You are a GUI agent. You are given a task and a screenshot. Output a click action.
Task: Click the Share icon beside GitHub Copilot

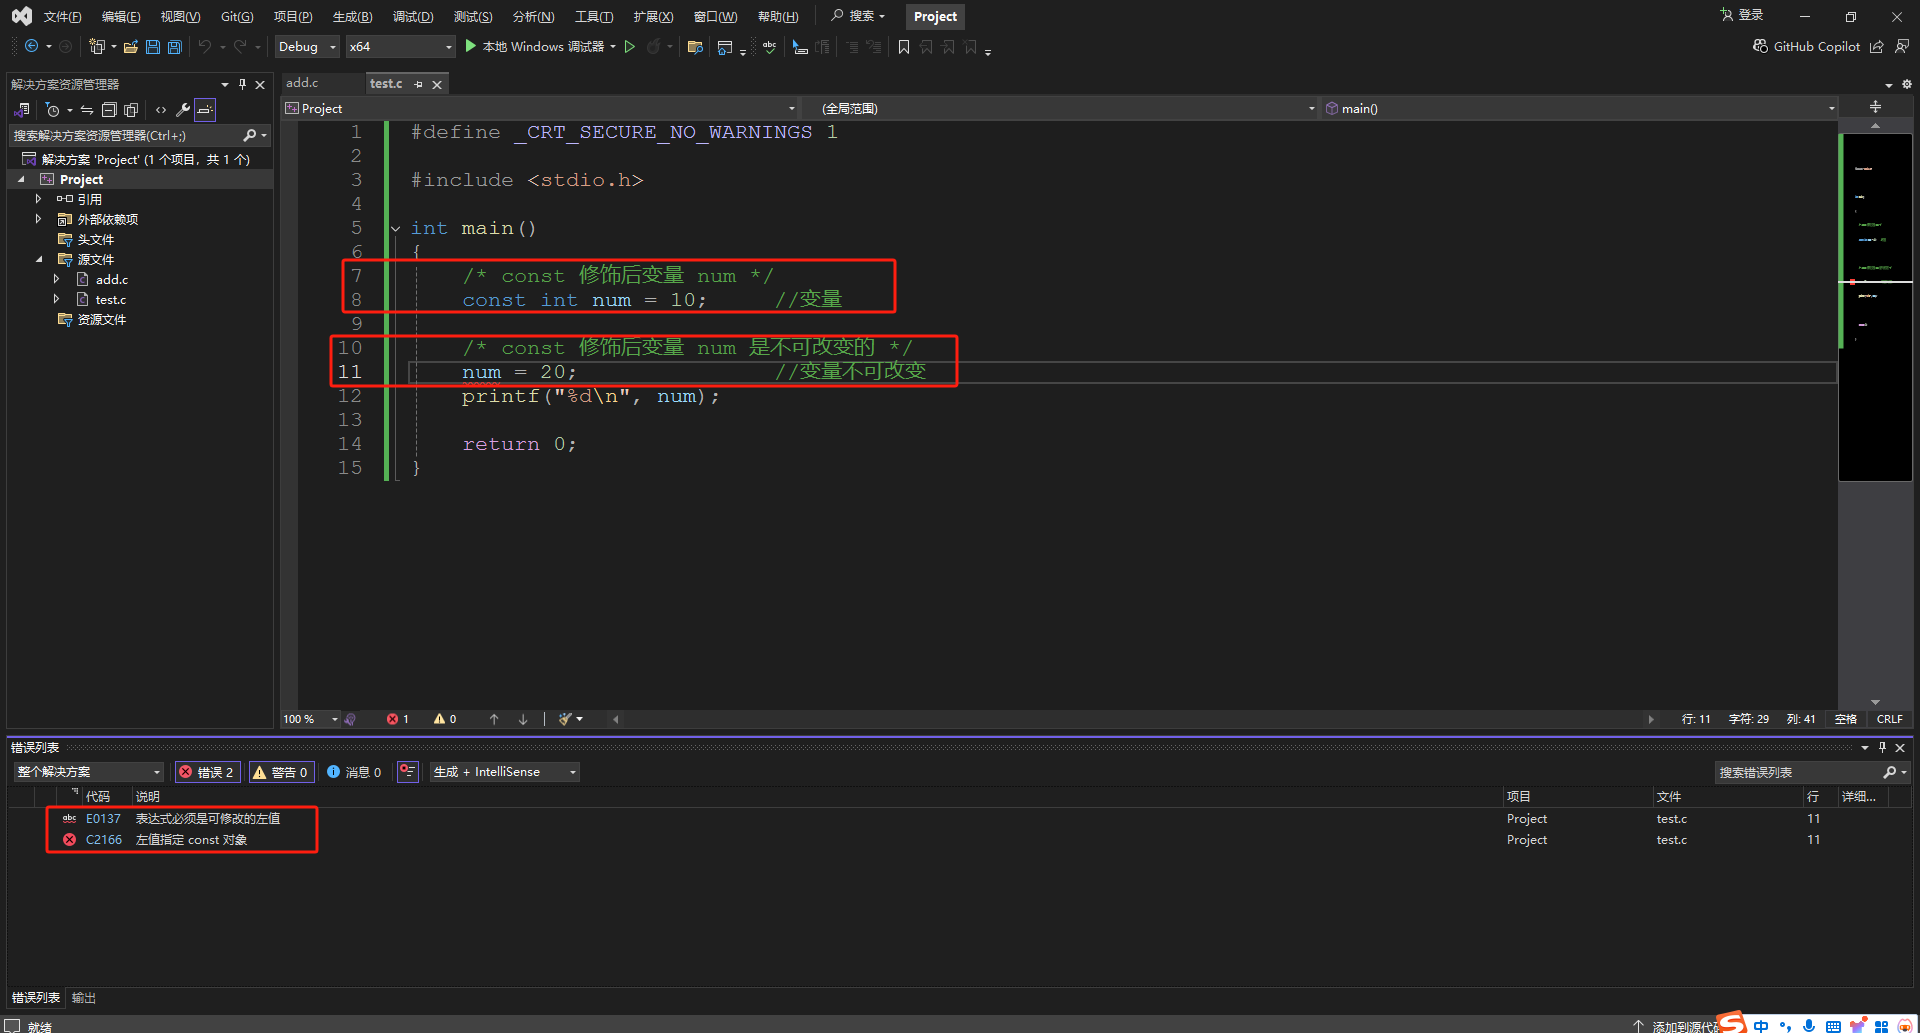[x=1877, y=47]
